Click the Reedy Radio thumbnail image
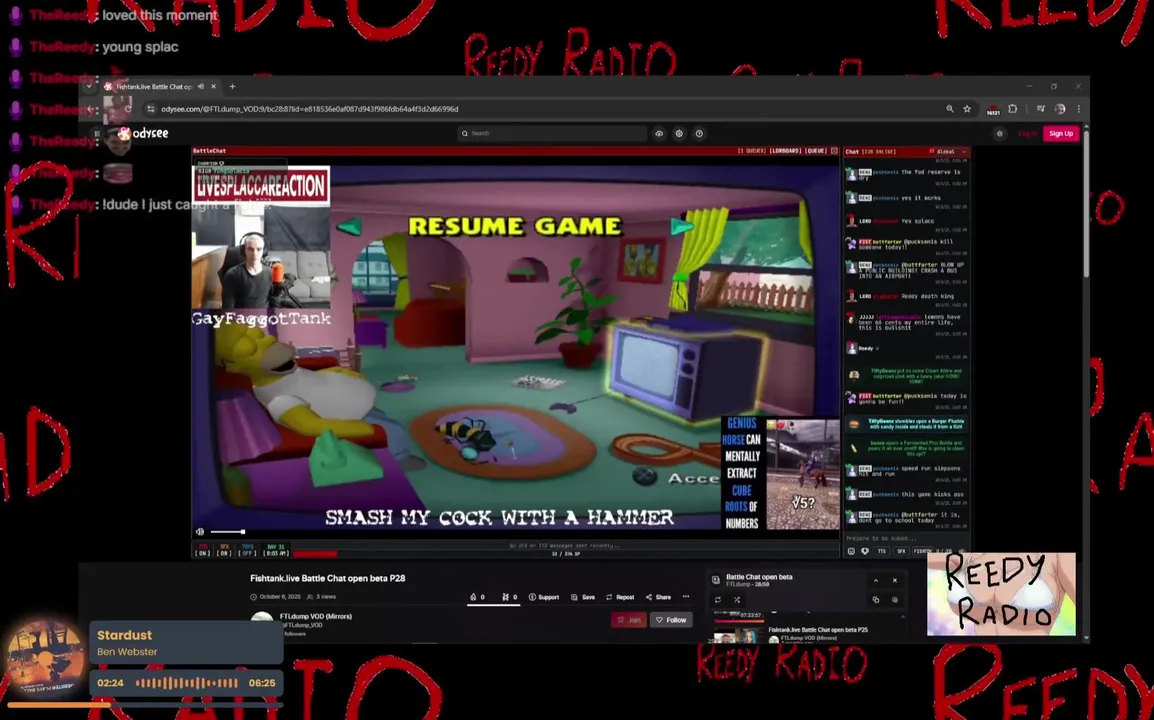This screenshot has height=720, width=1154. tap(1001, 594)
